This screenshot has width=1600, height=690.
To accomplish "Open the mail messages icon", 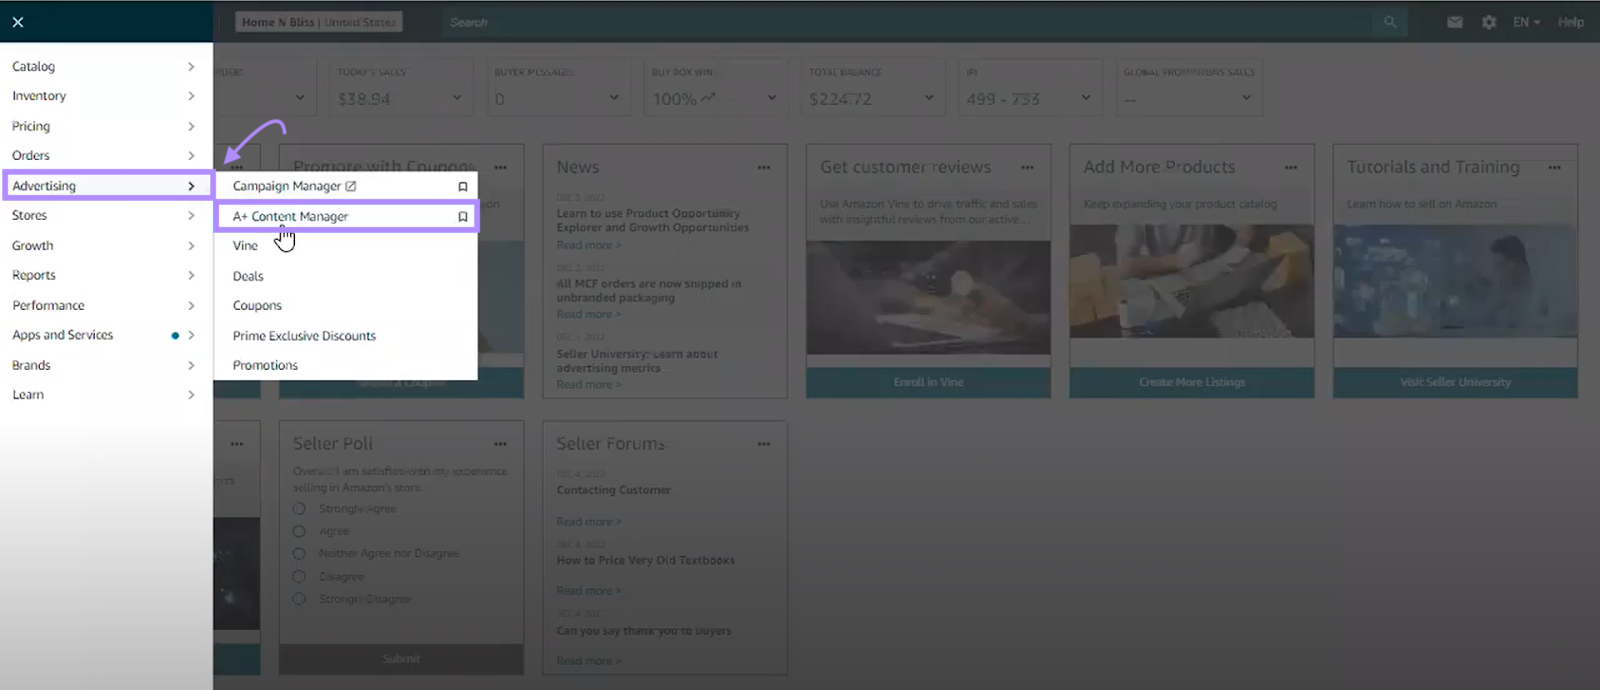I will tap(1454, 22).
